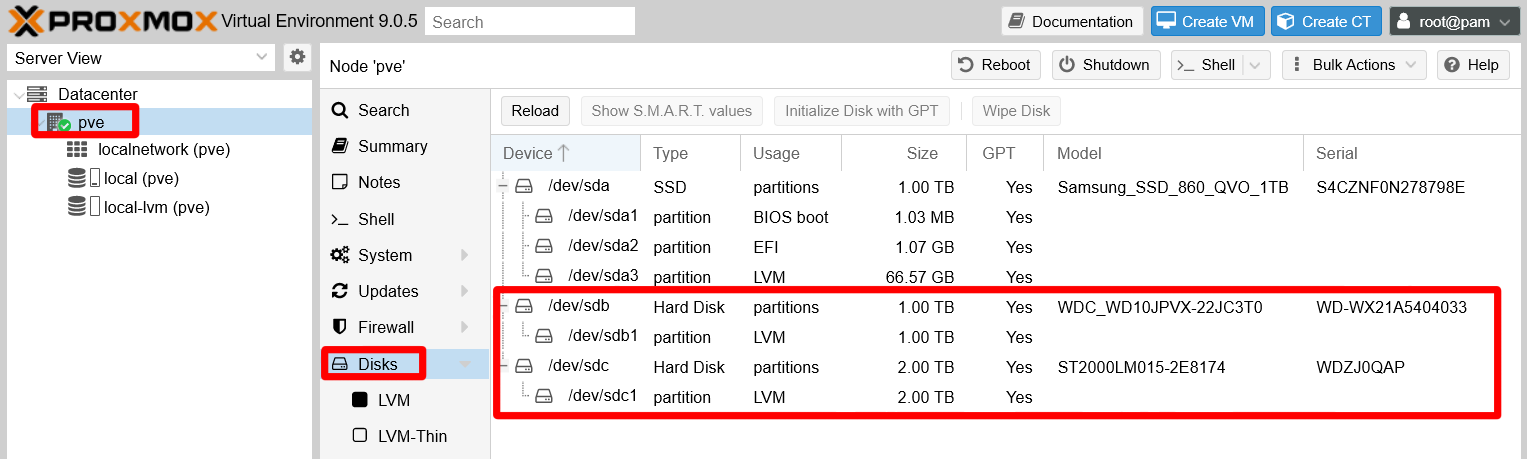Select serial WD-WX21A5404033
The image size is (1527, 459).
(1392, 307)
